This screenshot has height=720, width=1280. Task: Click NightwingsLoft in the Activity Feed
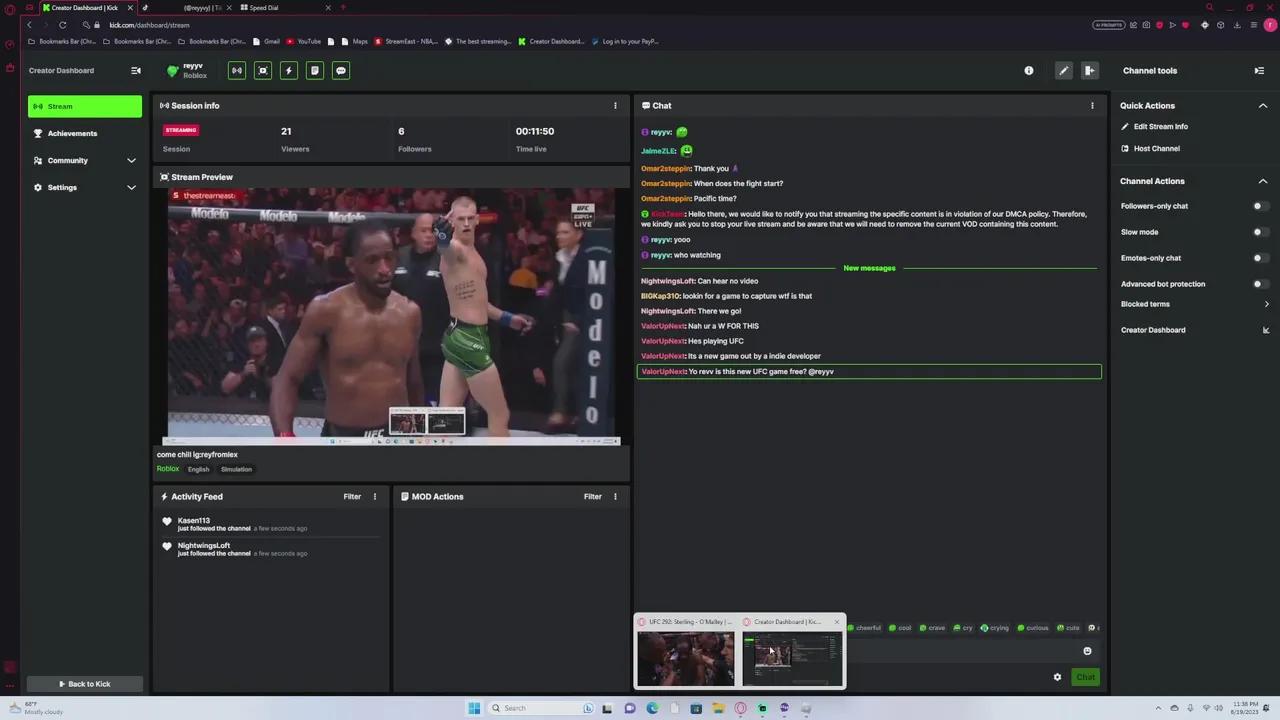204,546
